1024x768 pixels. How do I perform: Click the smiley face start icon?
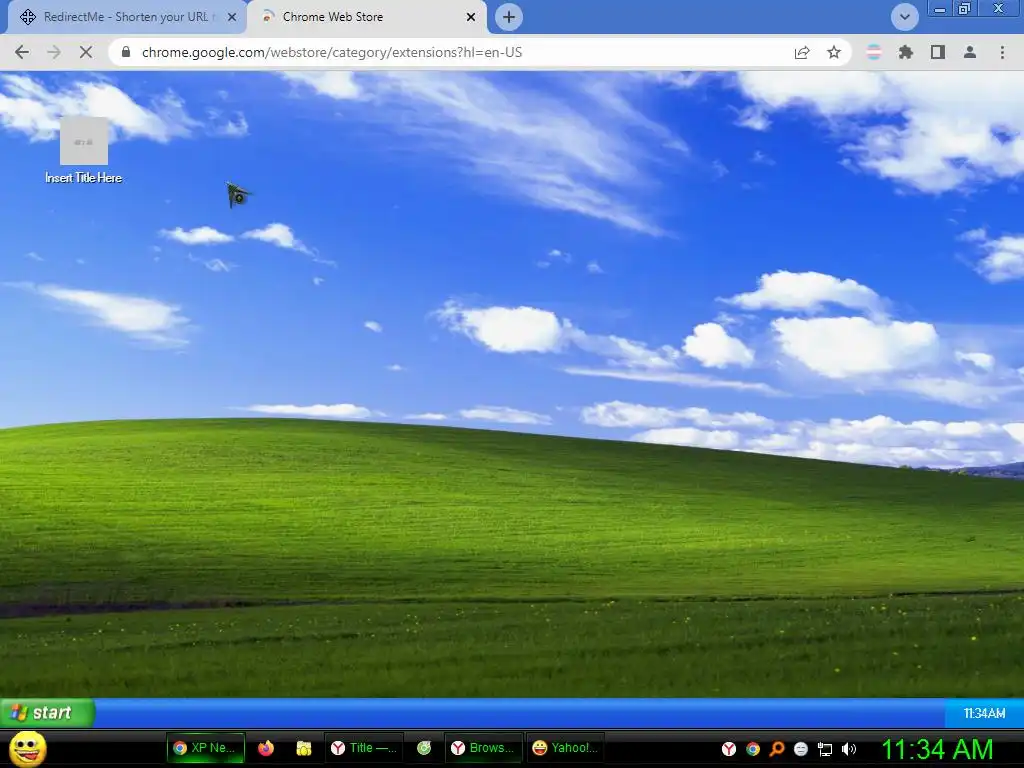(27, 748)
